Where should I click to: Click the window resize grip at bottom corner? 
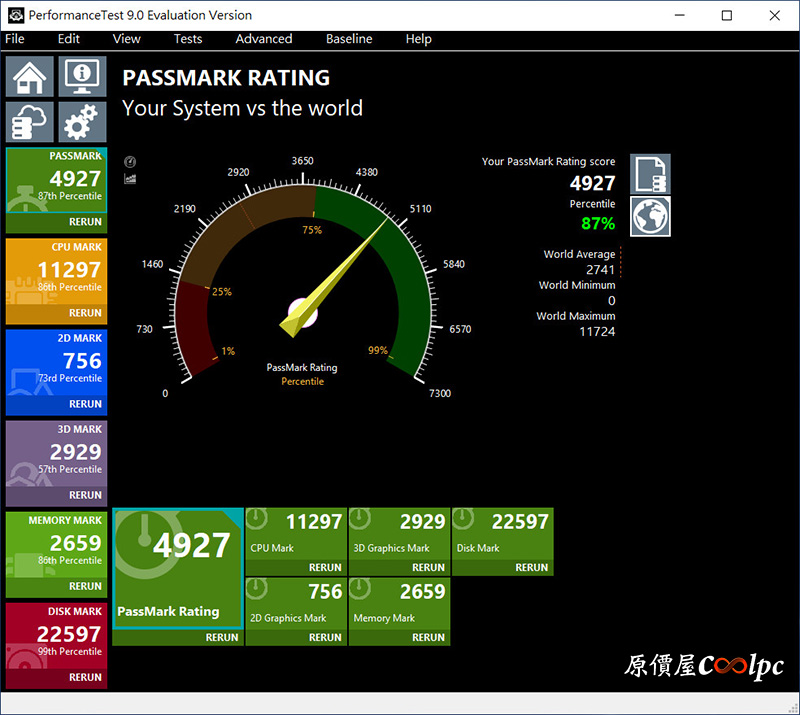coord(793,707)
